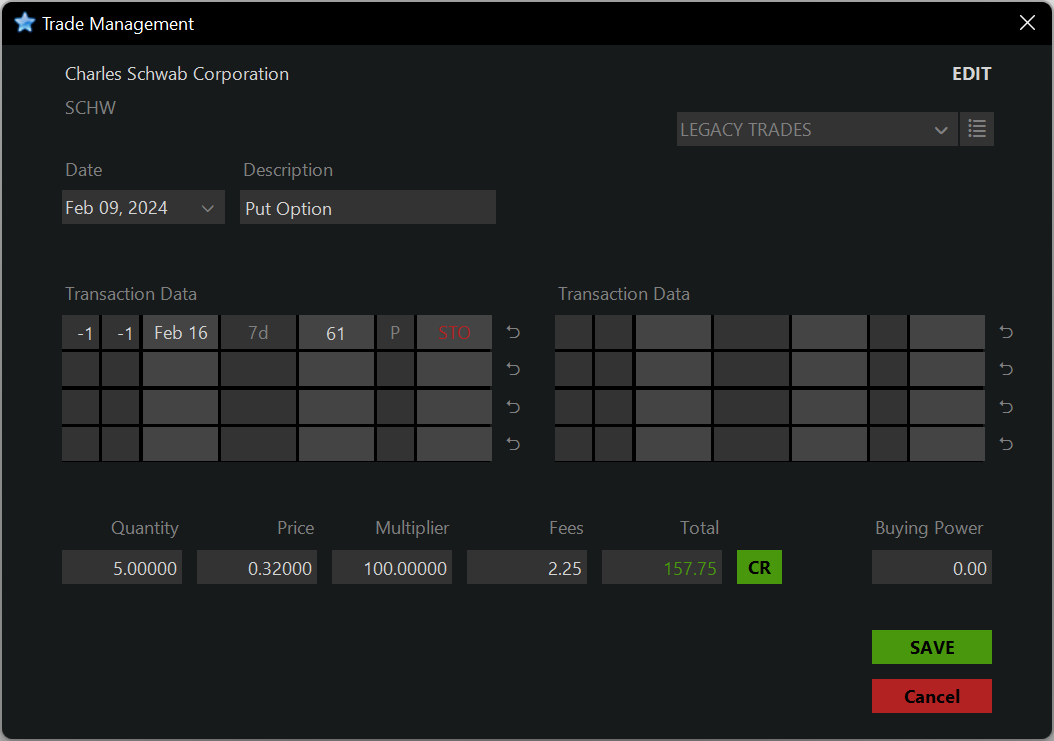
Task: Toggle the STO action cell
Action: [x=454, y=333]
